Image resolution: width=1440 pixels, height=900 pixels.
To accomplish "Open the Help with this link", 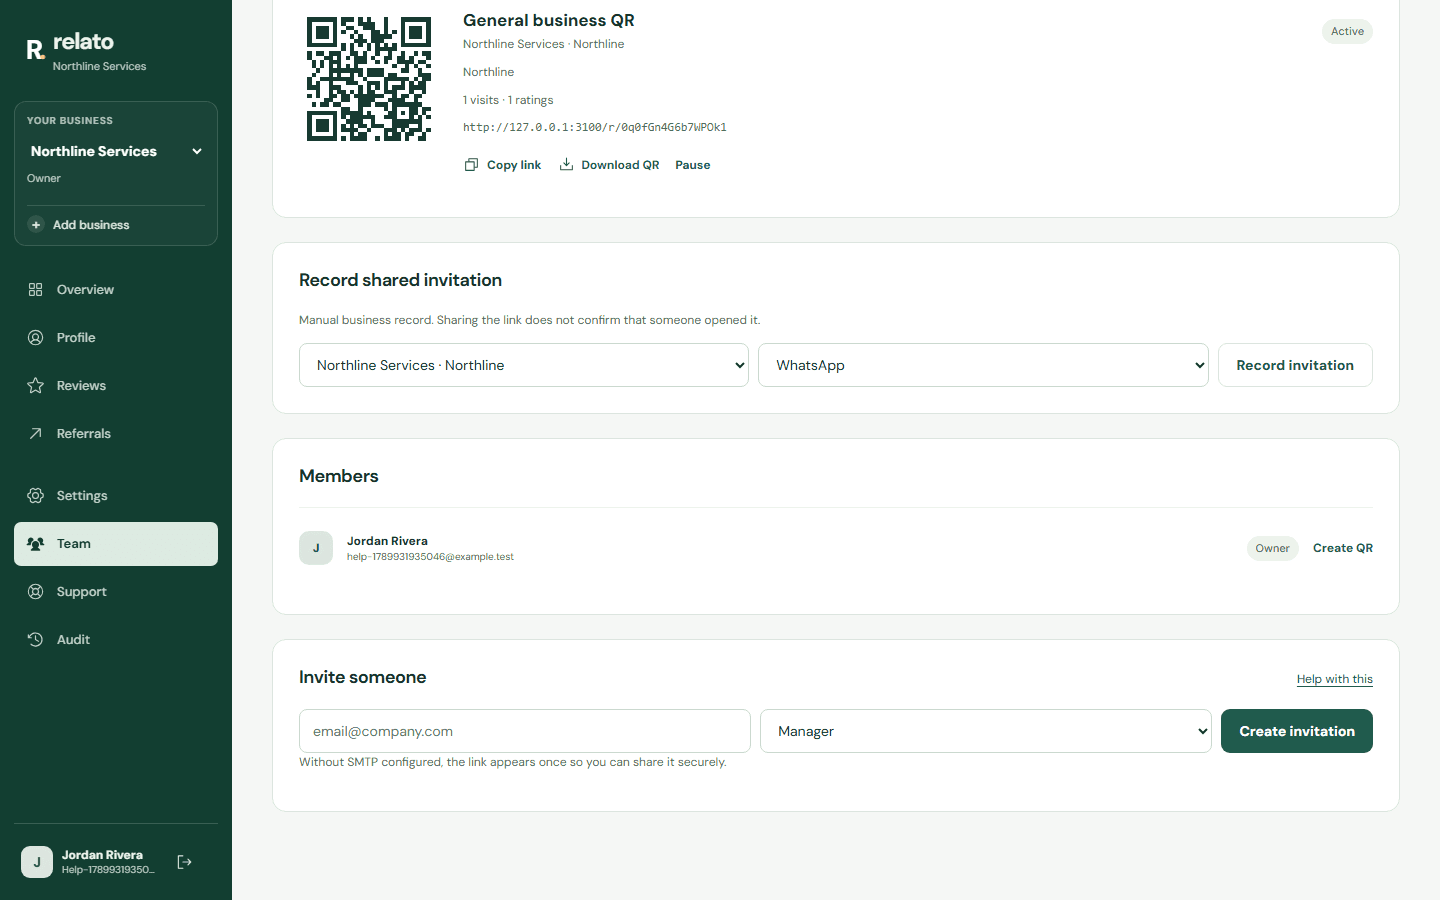I will [1335, 679].
